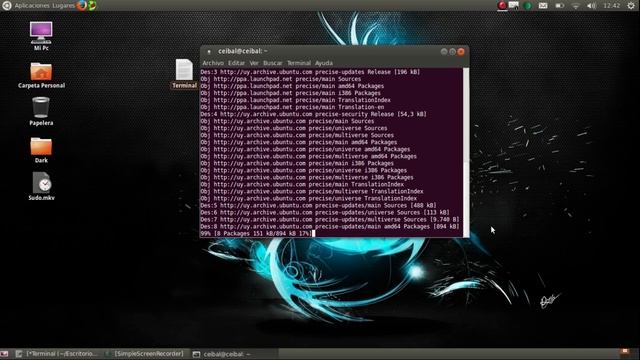Click the line 'Des:3 ... precise-updates Release [196 kB]'
Viewport: 640px width, 360px height.
[x=310, y=72]
